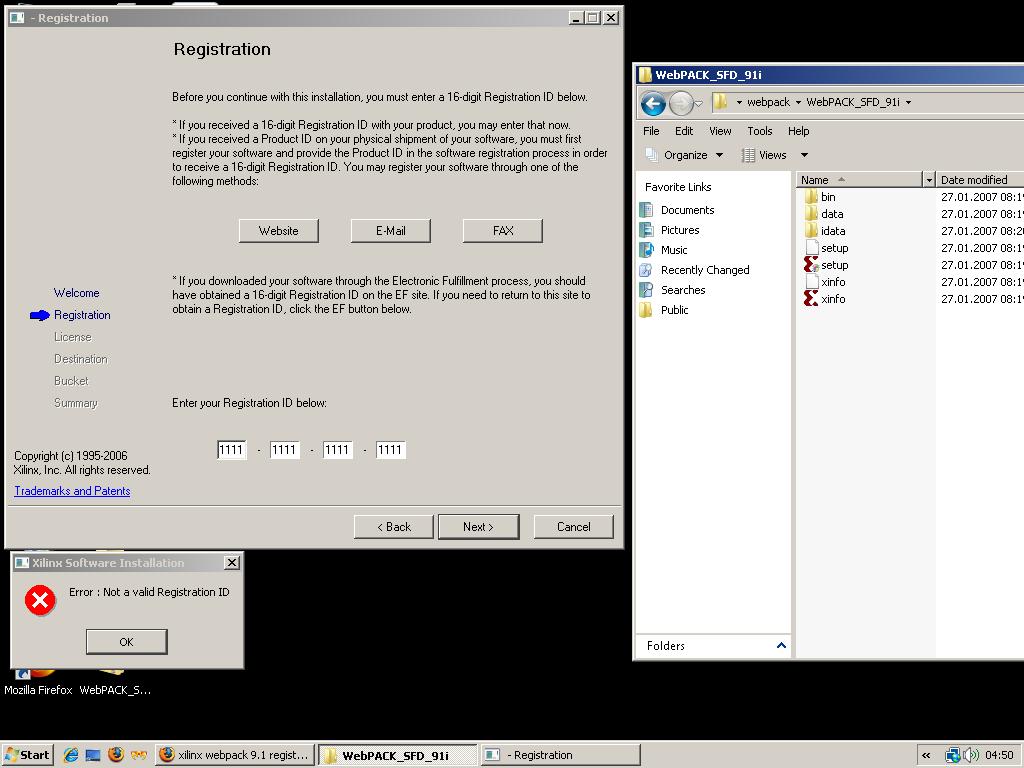Screen dimensions: 1024x768
Task: Open the data folder icon
Action: [811, 214]
